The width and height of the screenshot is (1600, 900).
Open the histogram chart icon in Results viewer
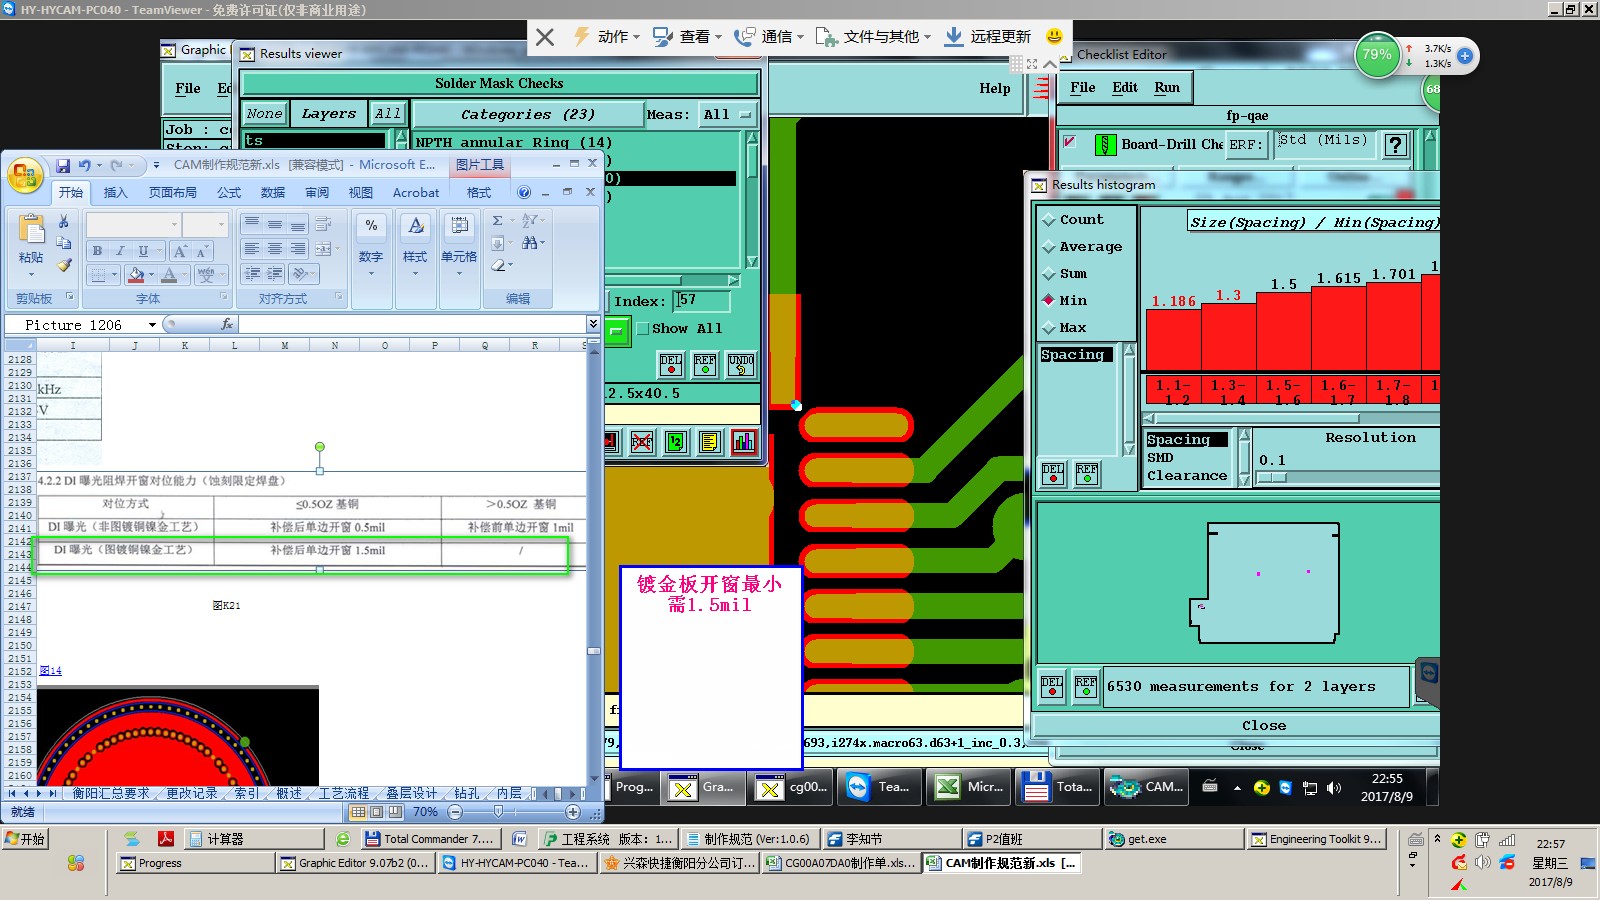coord(744,442)
